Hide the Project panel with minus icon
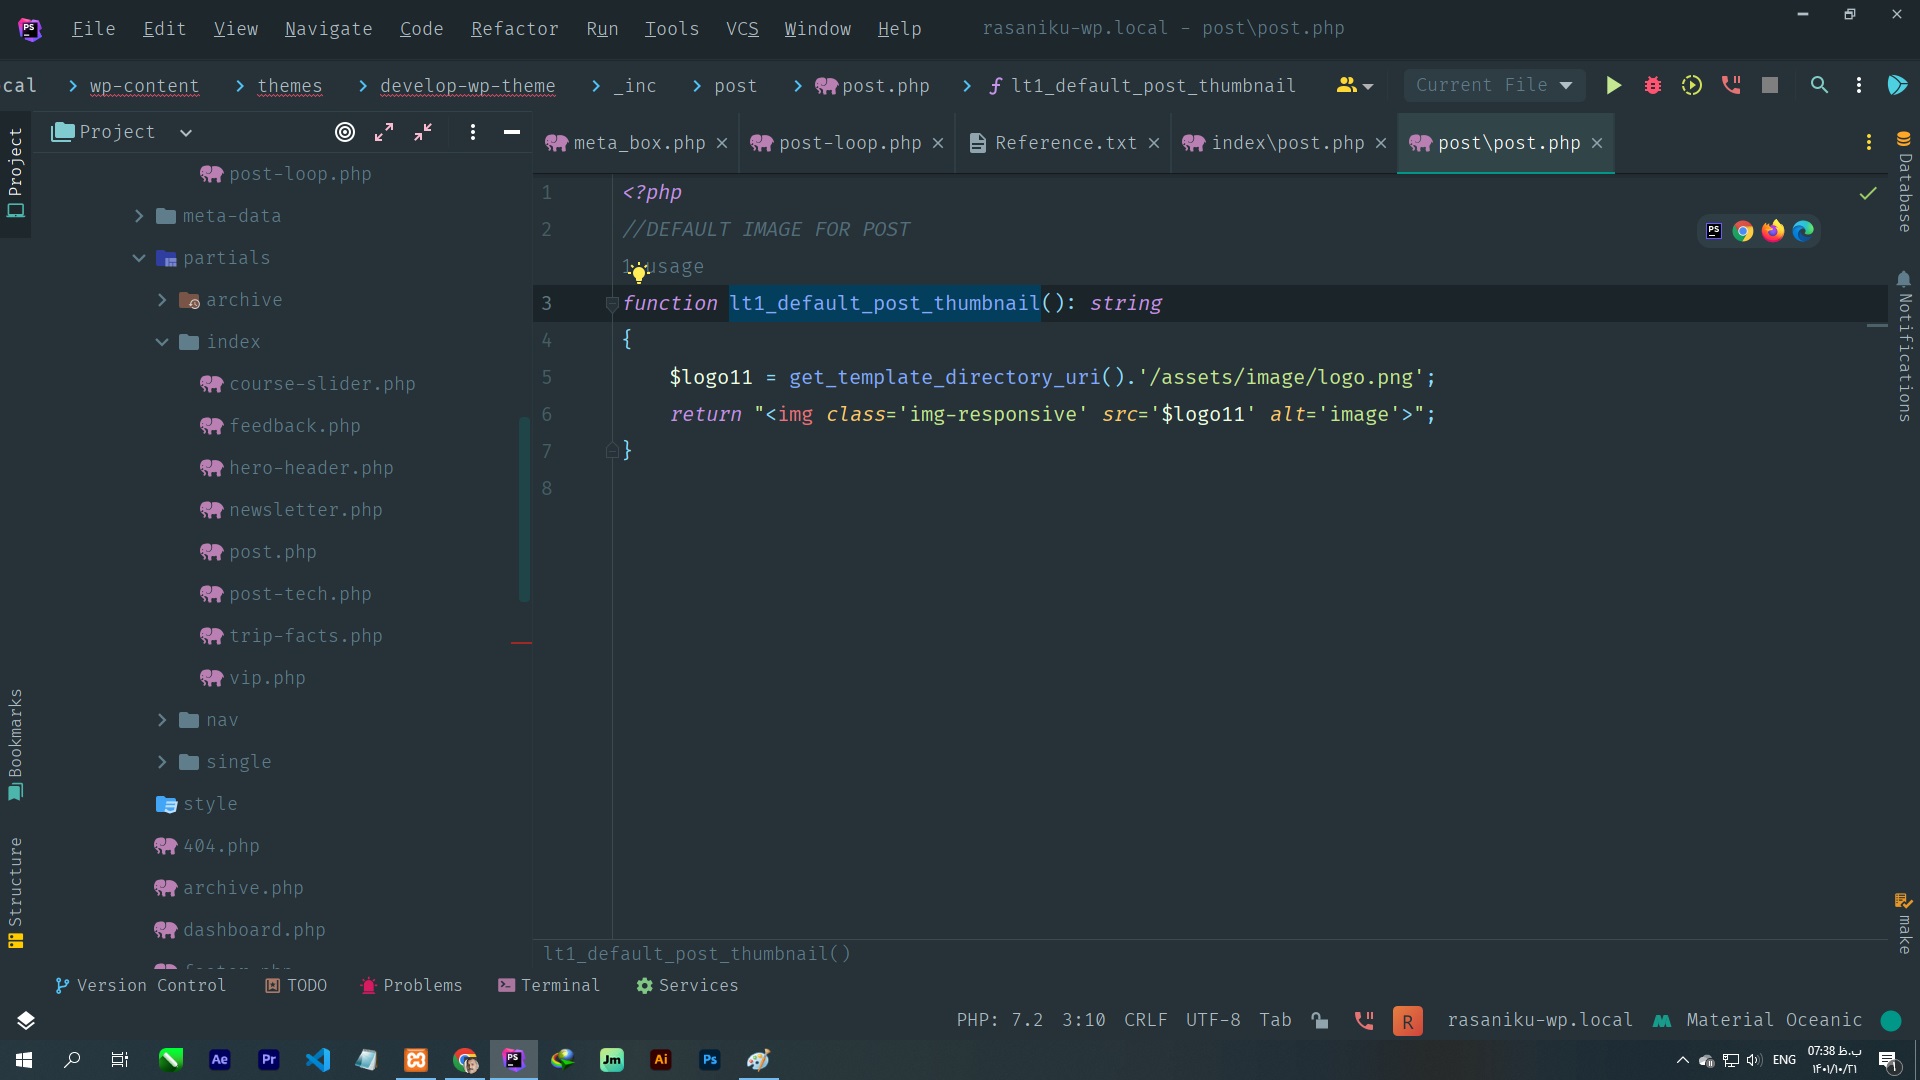The height and width of the screenshot is (1080, 1920). (512, 132)
